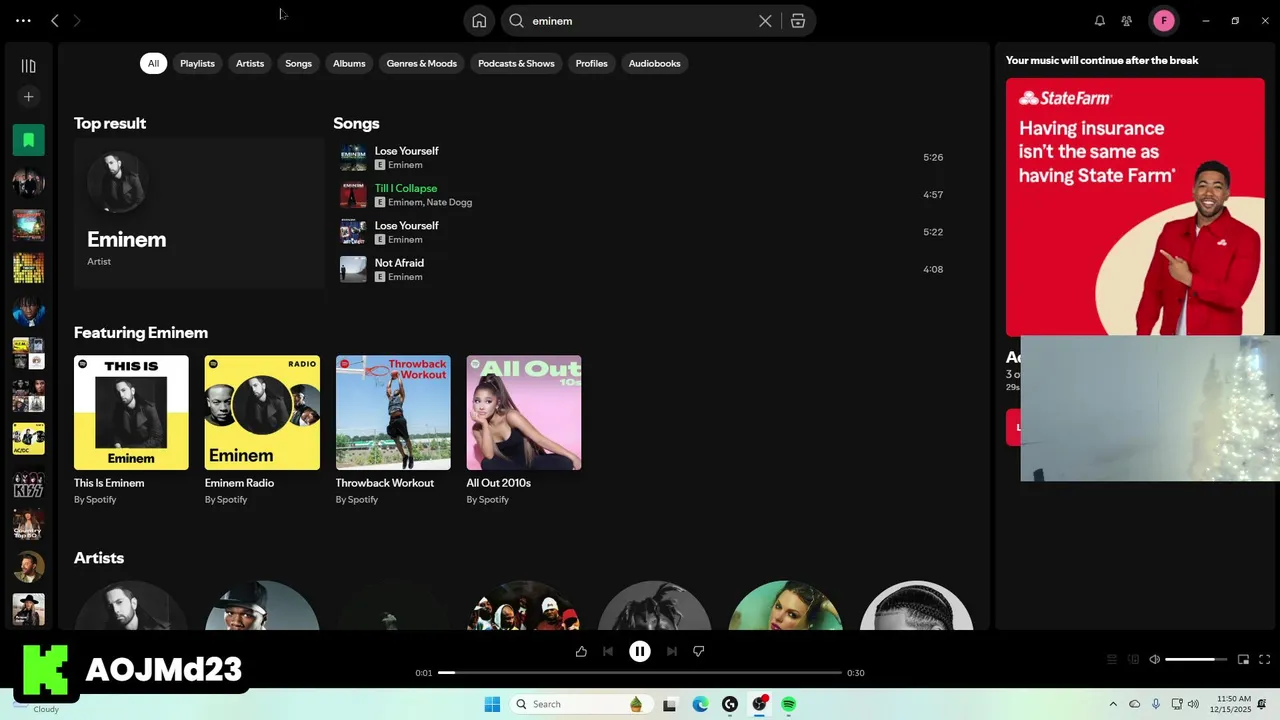Viewport: 1280px width, 720px height.
Task: Go forward with the right arrow
Action: pos(77,21)
